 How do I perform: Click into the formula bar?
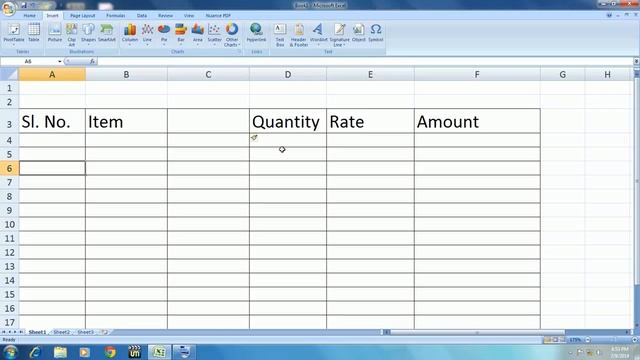[365, 61]
